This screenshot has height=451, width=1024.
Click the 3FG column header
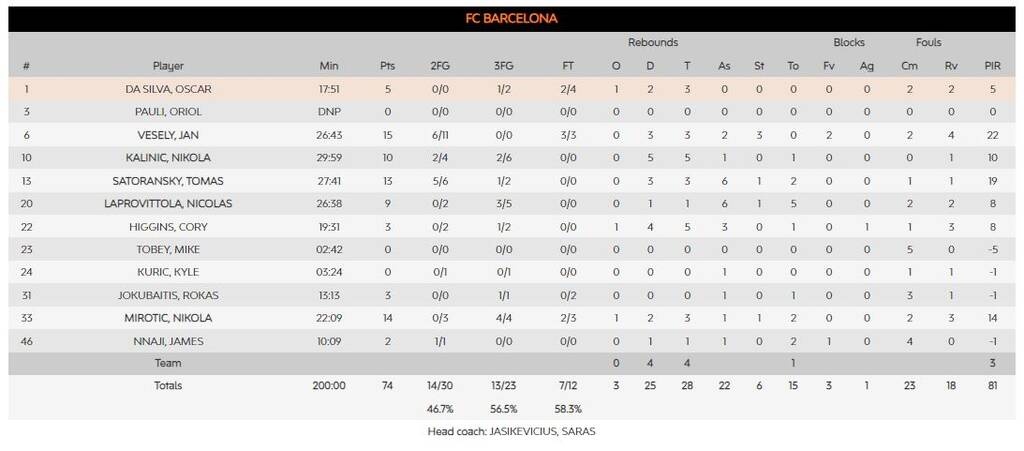point(504,66)
